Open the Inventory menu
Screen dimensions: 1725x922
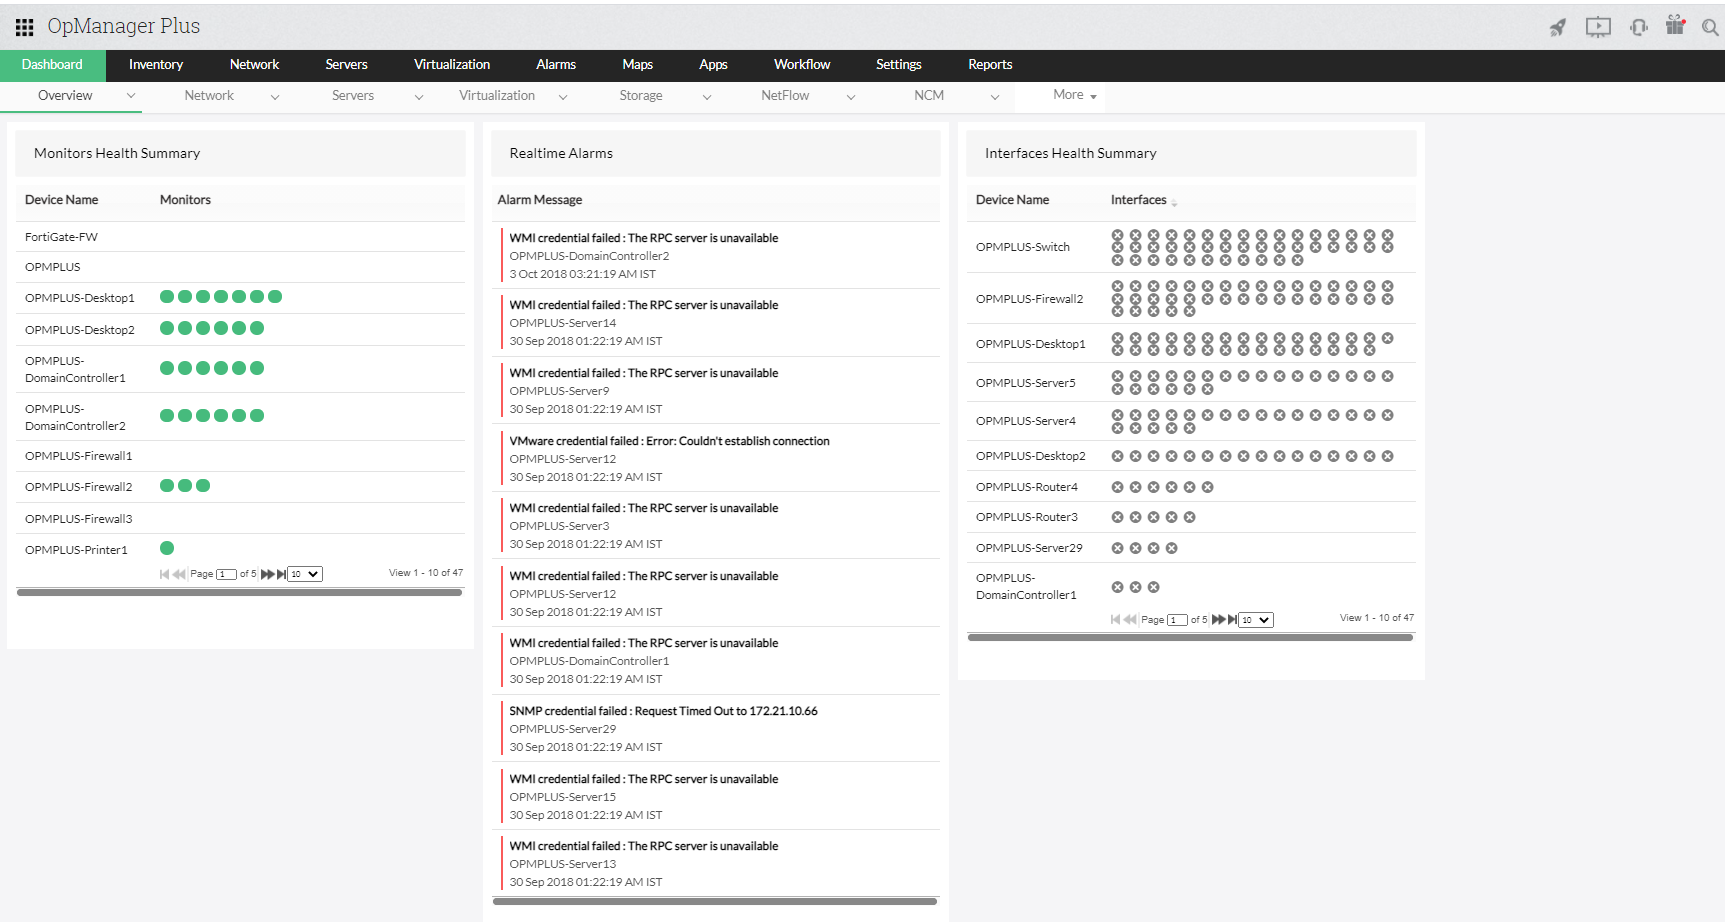(x=156, y=65)
